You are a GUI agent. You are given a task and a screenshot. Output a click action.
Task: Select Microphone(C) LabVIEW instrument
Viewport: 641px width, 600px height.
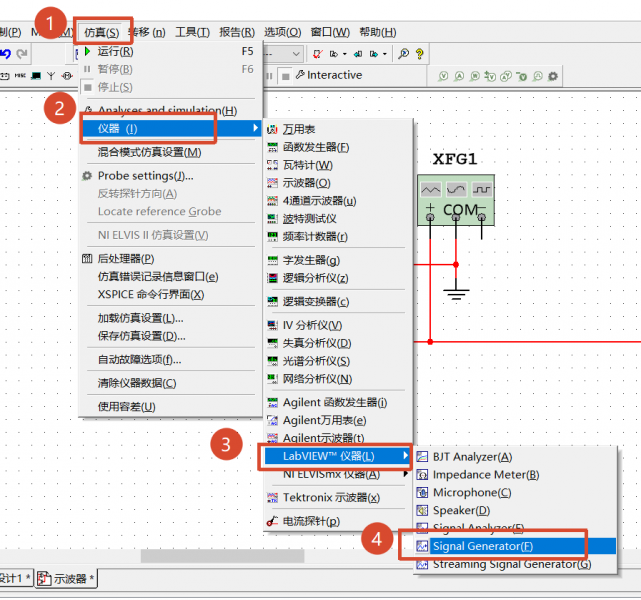click(515, 493)
